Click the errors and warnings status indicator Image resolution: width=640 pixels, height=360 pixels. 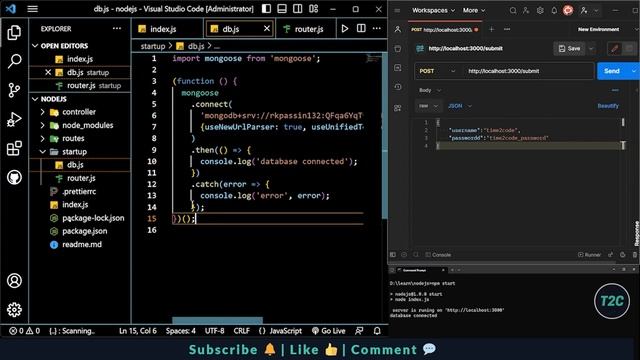point(24,331)
